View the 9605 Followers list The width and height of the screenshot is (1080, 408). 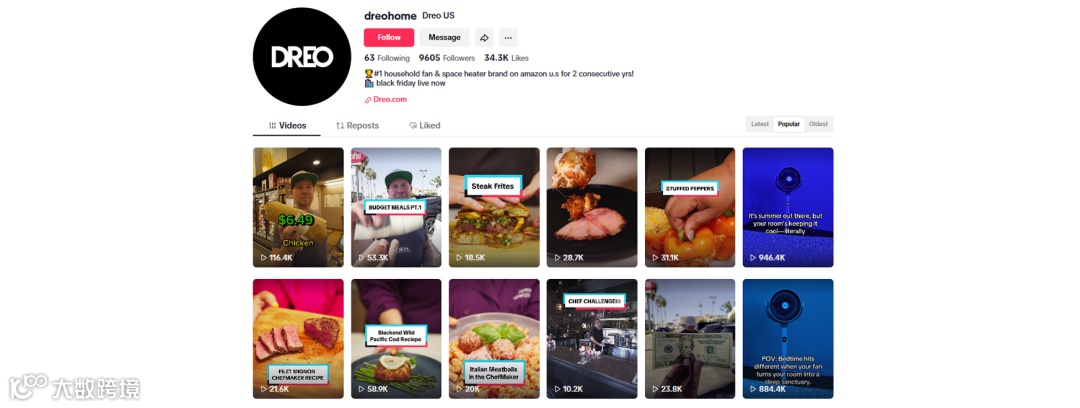click(x=447, y=59)
